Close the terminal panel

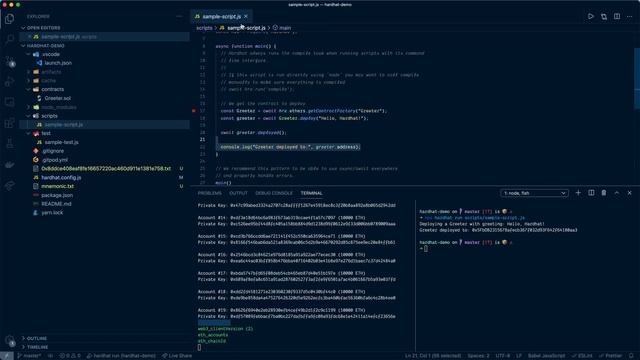629,193
